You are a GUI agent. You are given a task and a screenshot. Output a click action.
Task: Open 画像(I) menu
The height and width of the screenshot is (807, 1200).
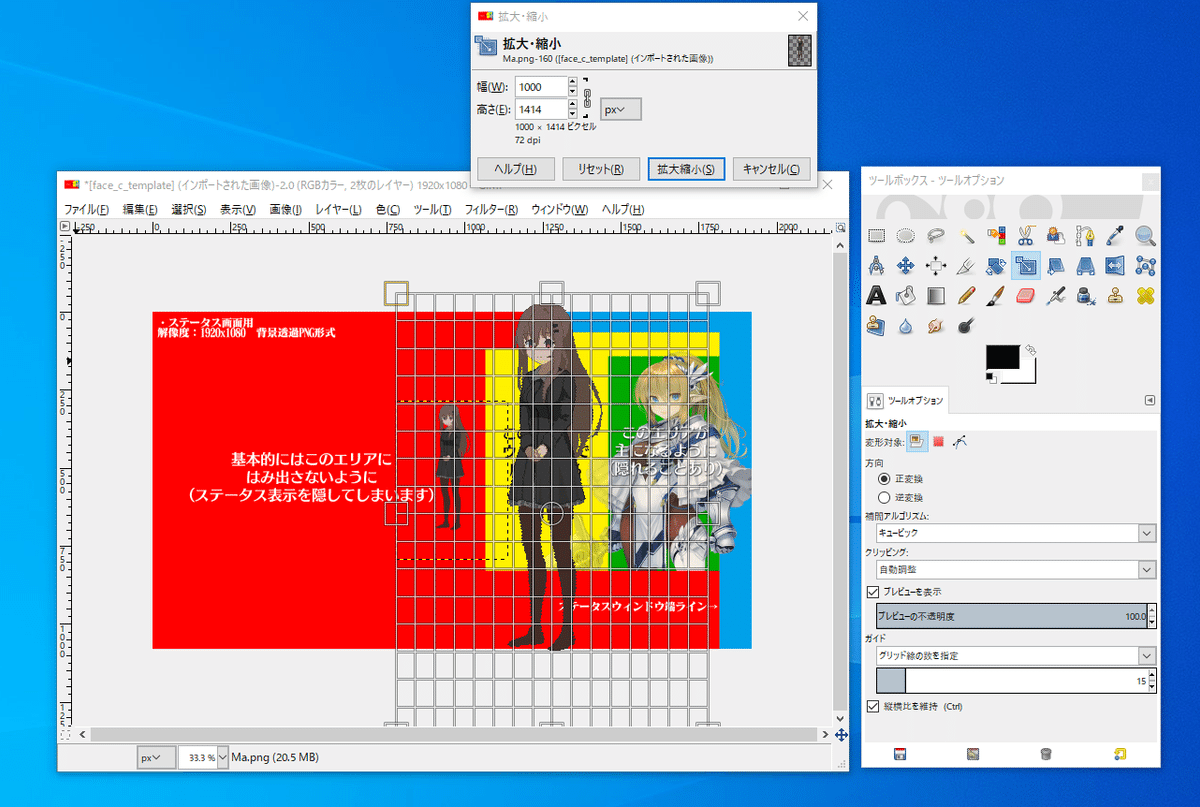point(286,209)
